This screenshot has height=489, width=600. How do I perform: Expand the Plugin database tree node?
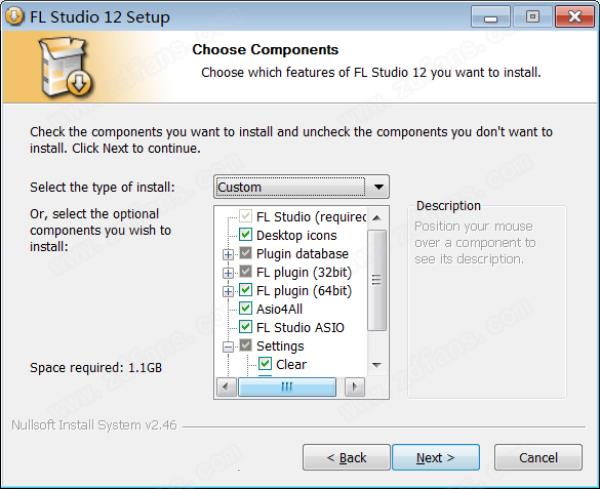click(x=228, y=254)
